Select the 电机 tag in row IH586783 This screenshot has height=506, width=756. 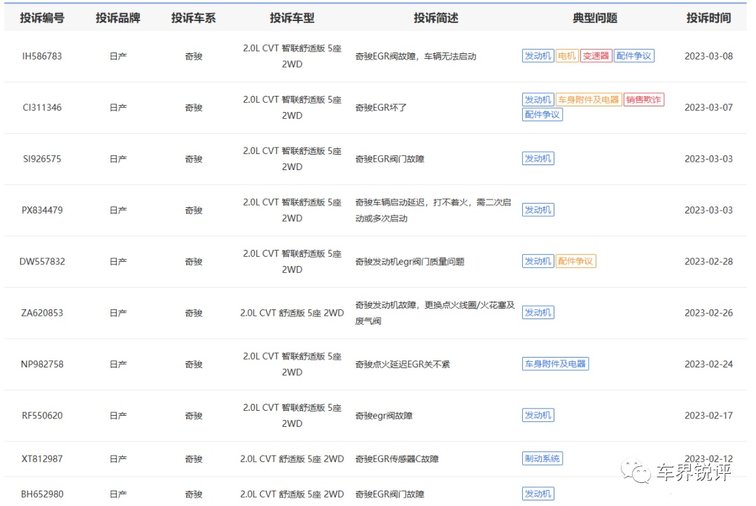coord(567,56)
